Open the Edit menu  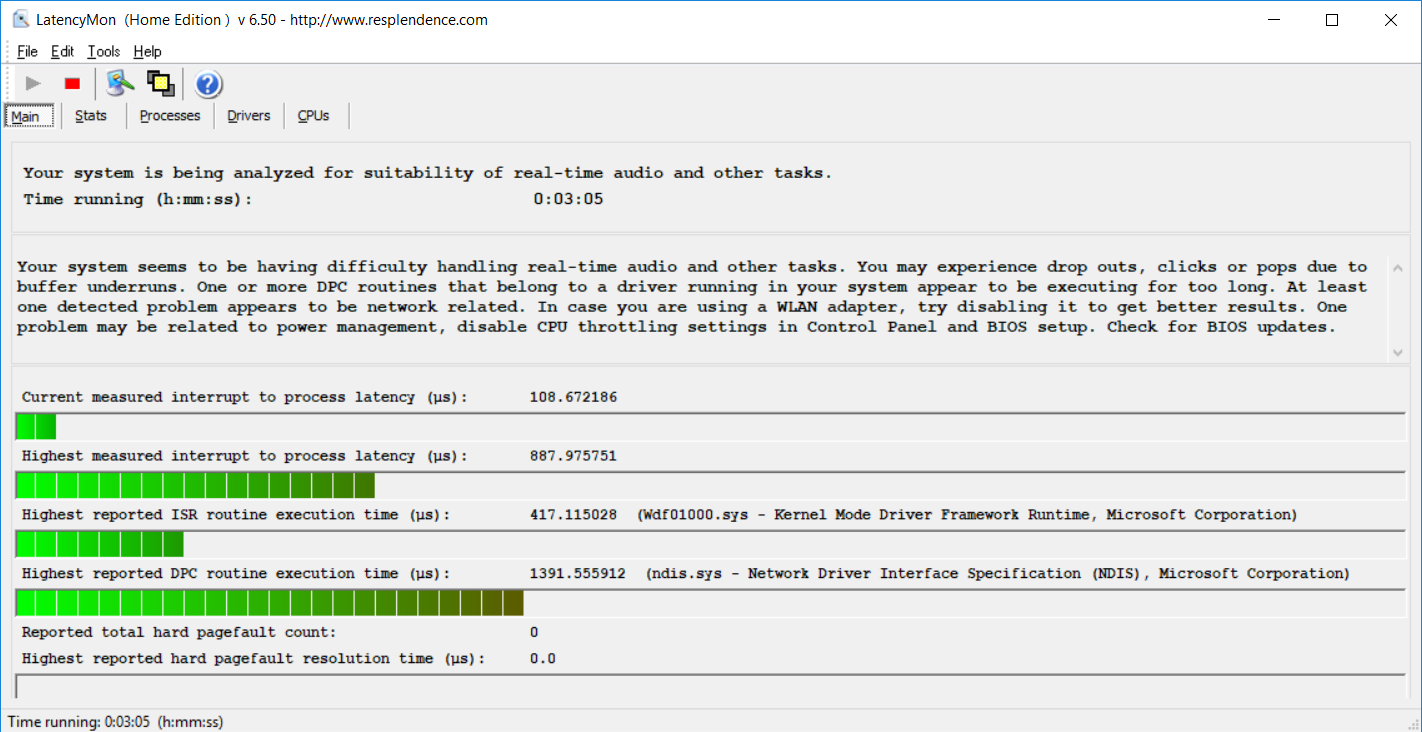pos(63,52)
